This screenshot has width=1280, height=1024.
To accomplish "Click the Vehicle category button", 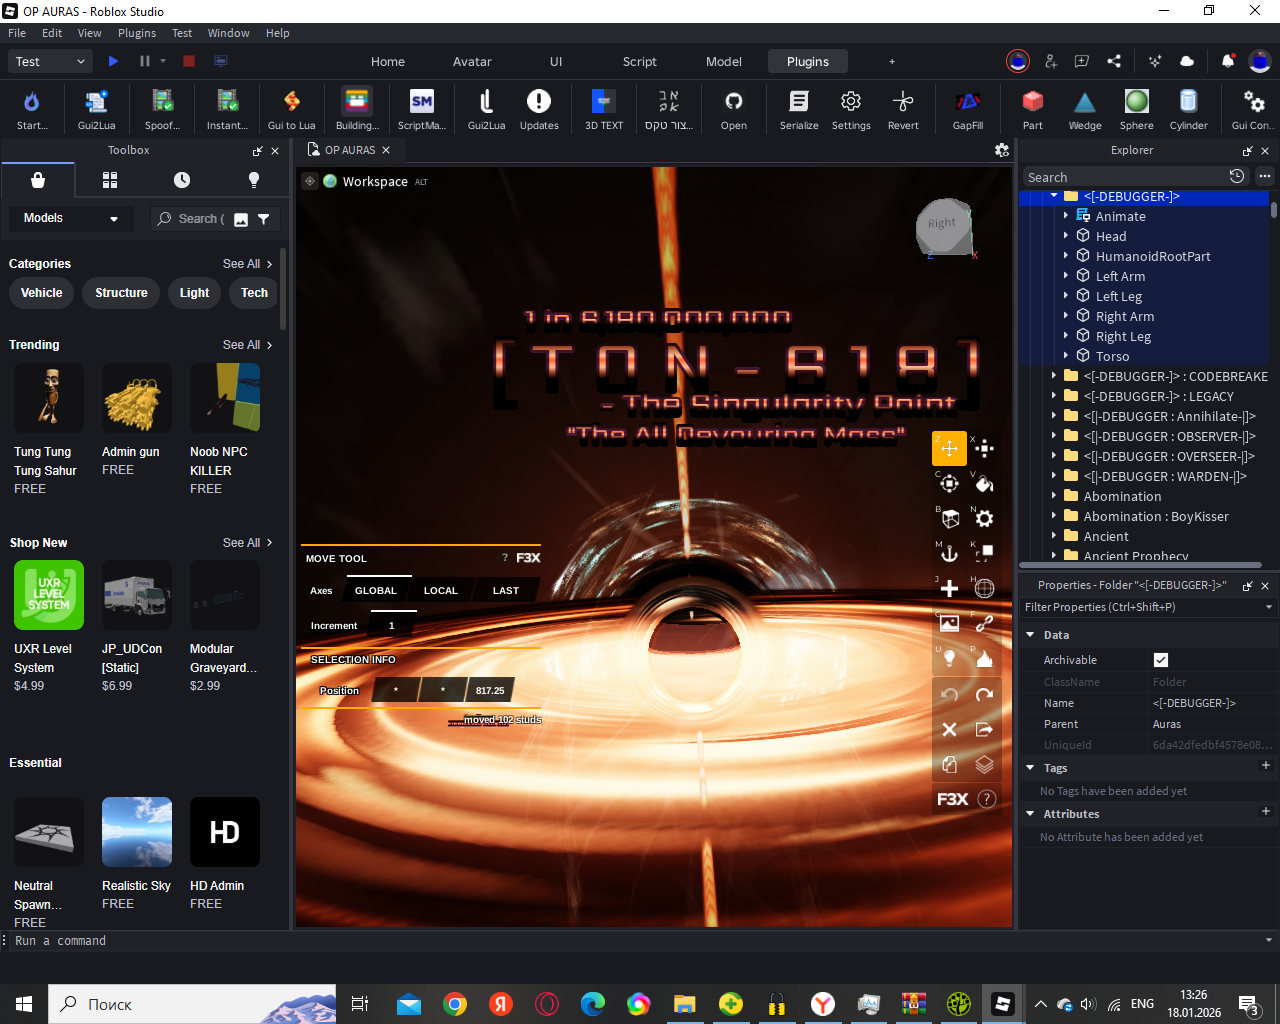I will 42,293.
